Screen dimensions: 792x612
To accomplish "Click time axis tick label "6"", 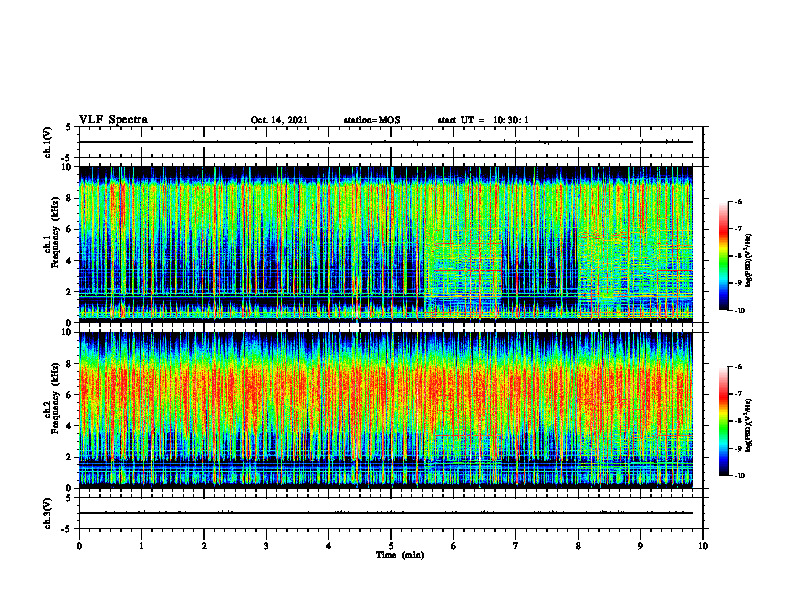I will coord(454,546).
